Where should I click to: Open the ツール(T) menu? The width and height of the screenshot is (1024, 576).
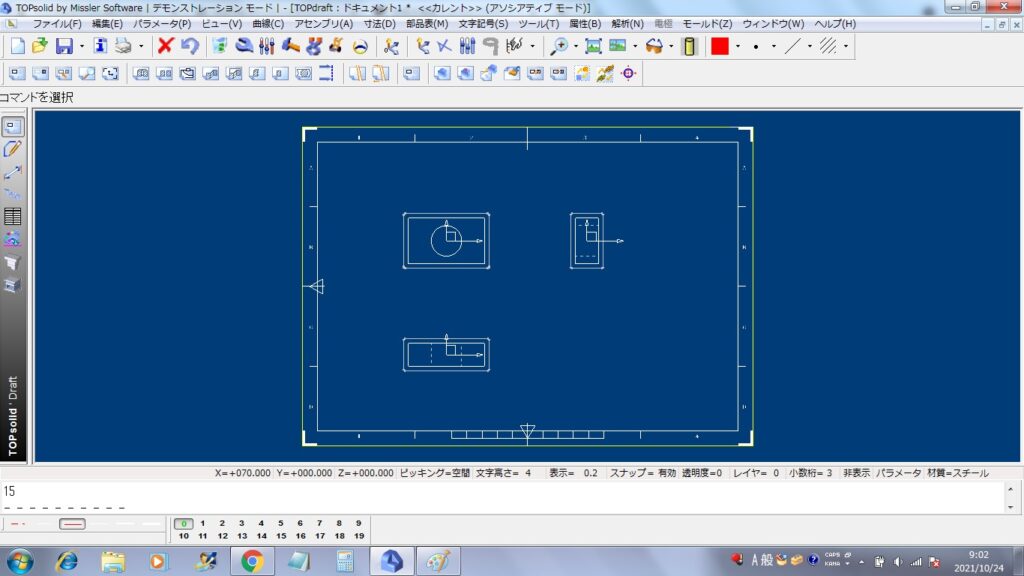pos(539,24)
